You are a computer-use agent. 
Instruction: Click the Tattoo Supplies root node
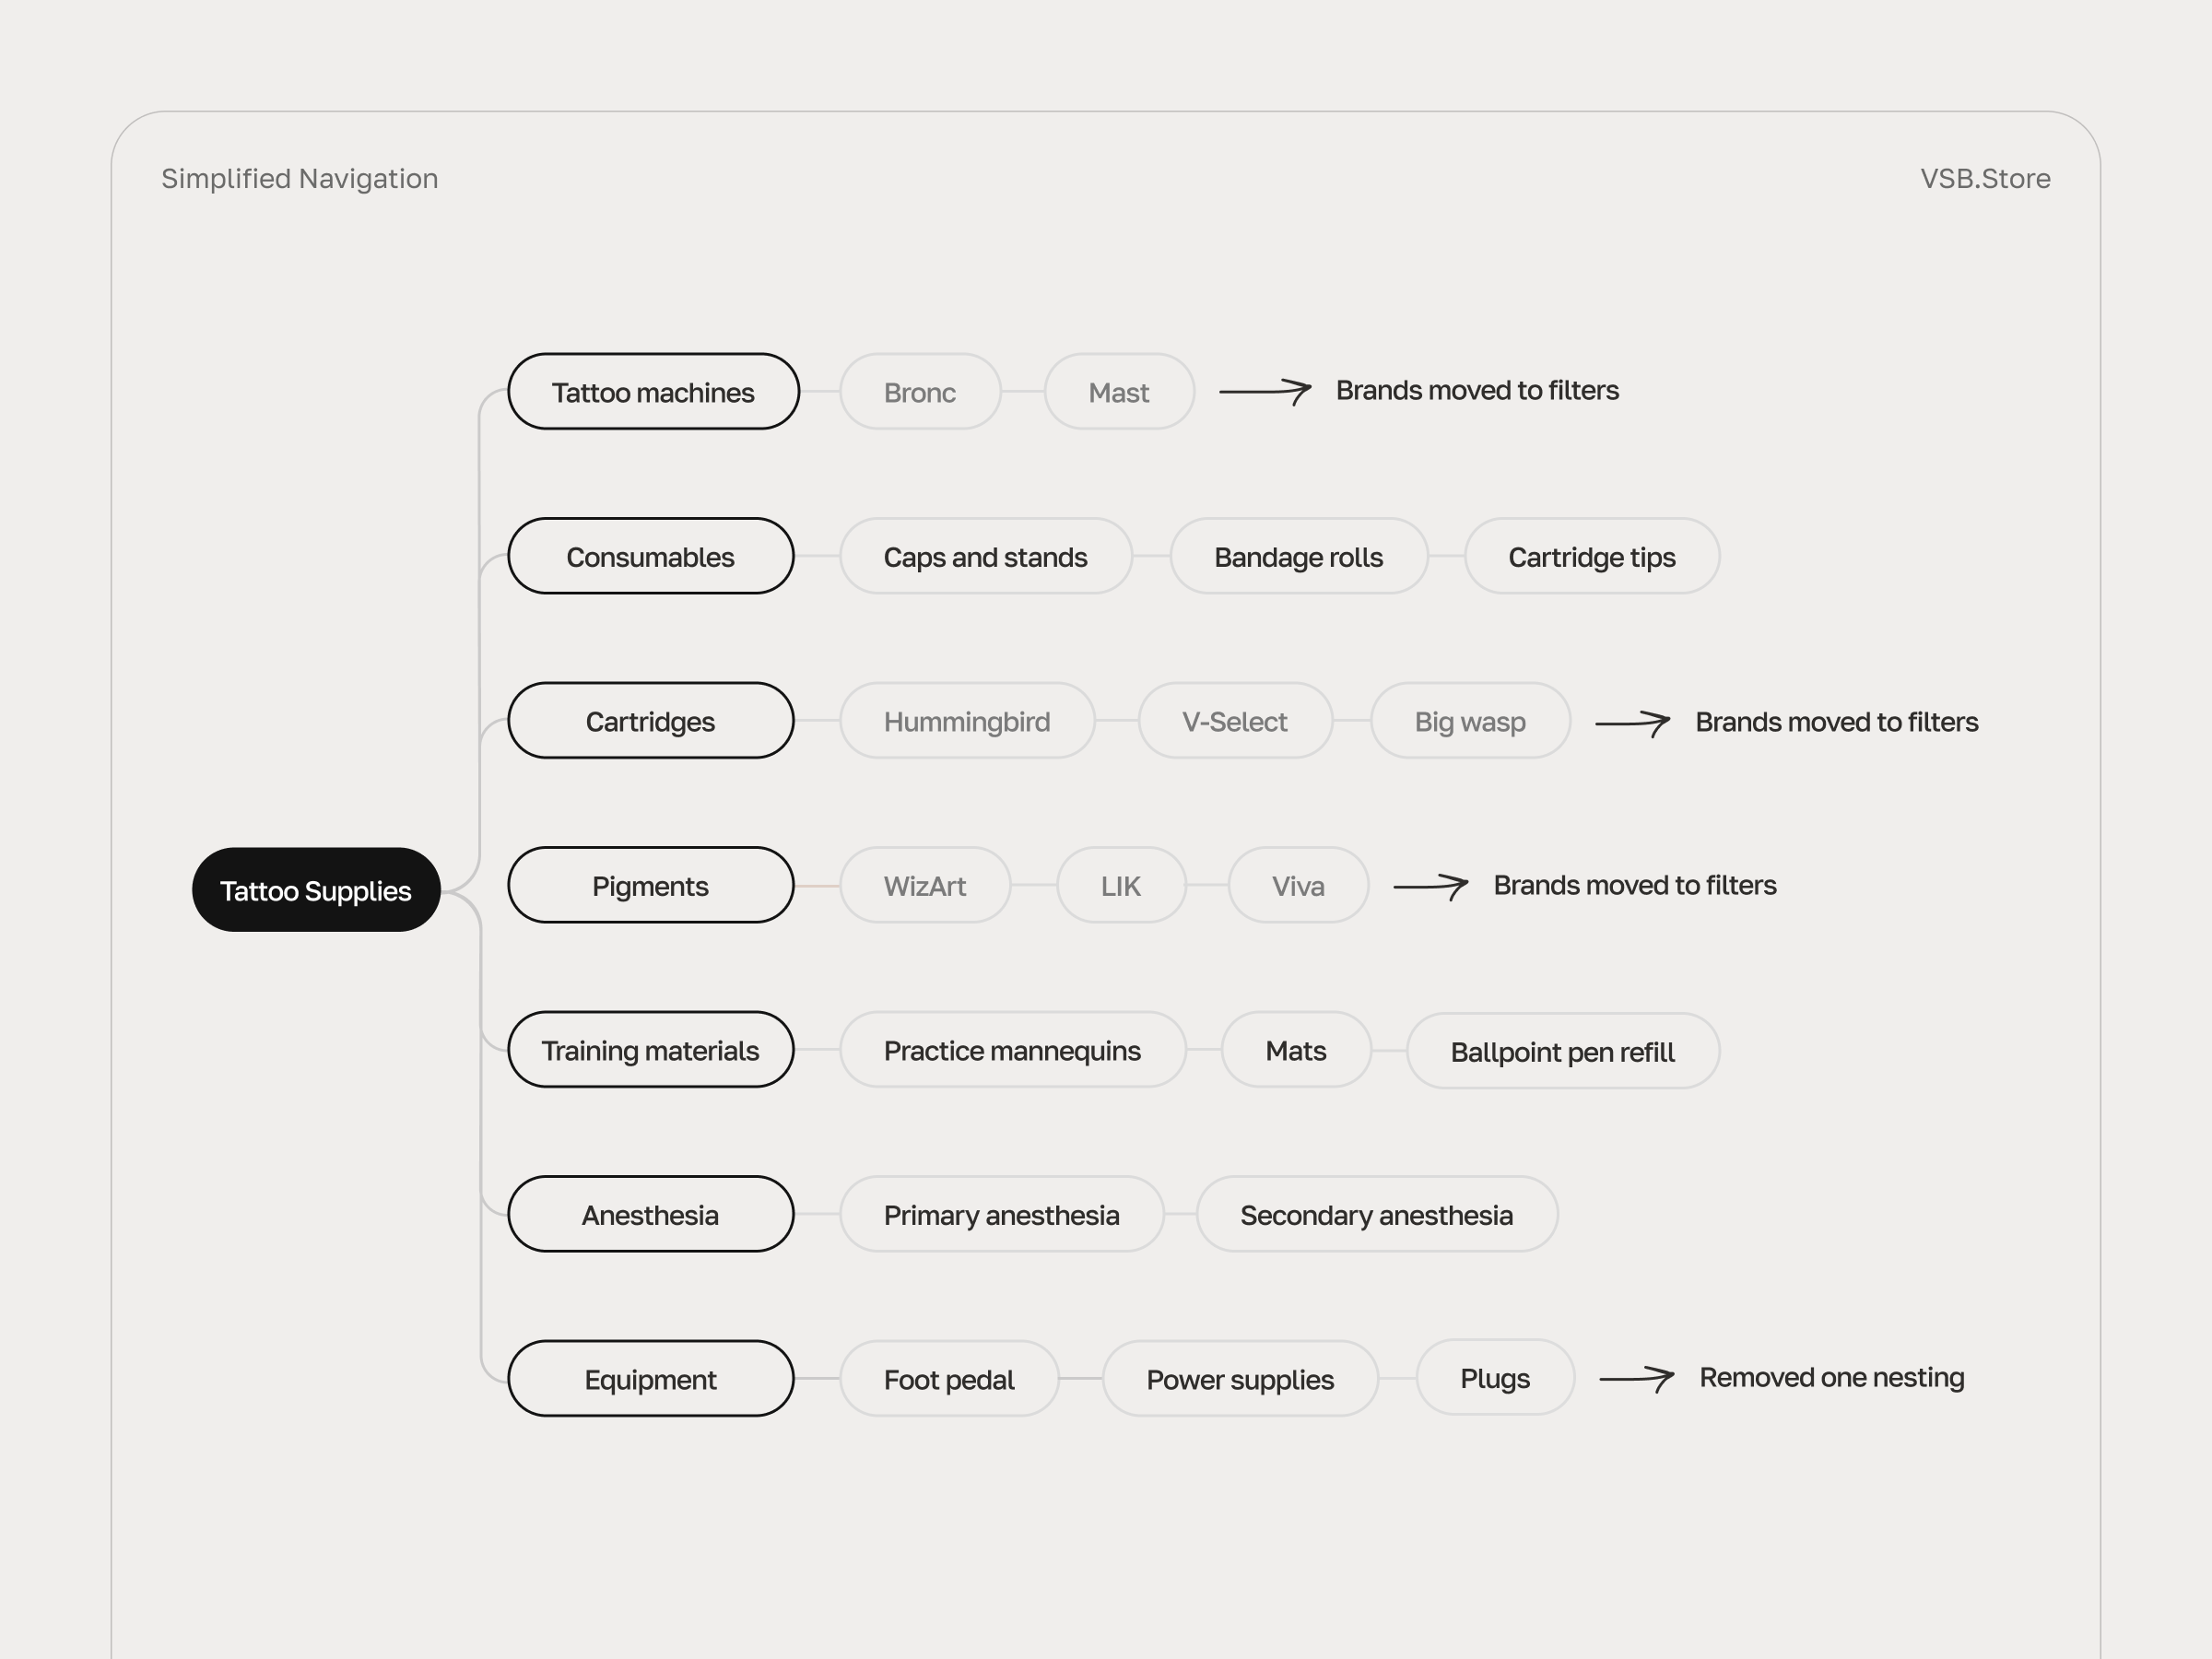tap(316, 890)
